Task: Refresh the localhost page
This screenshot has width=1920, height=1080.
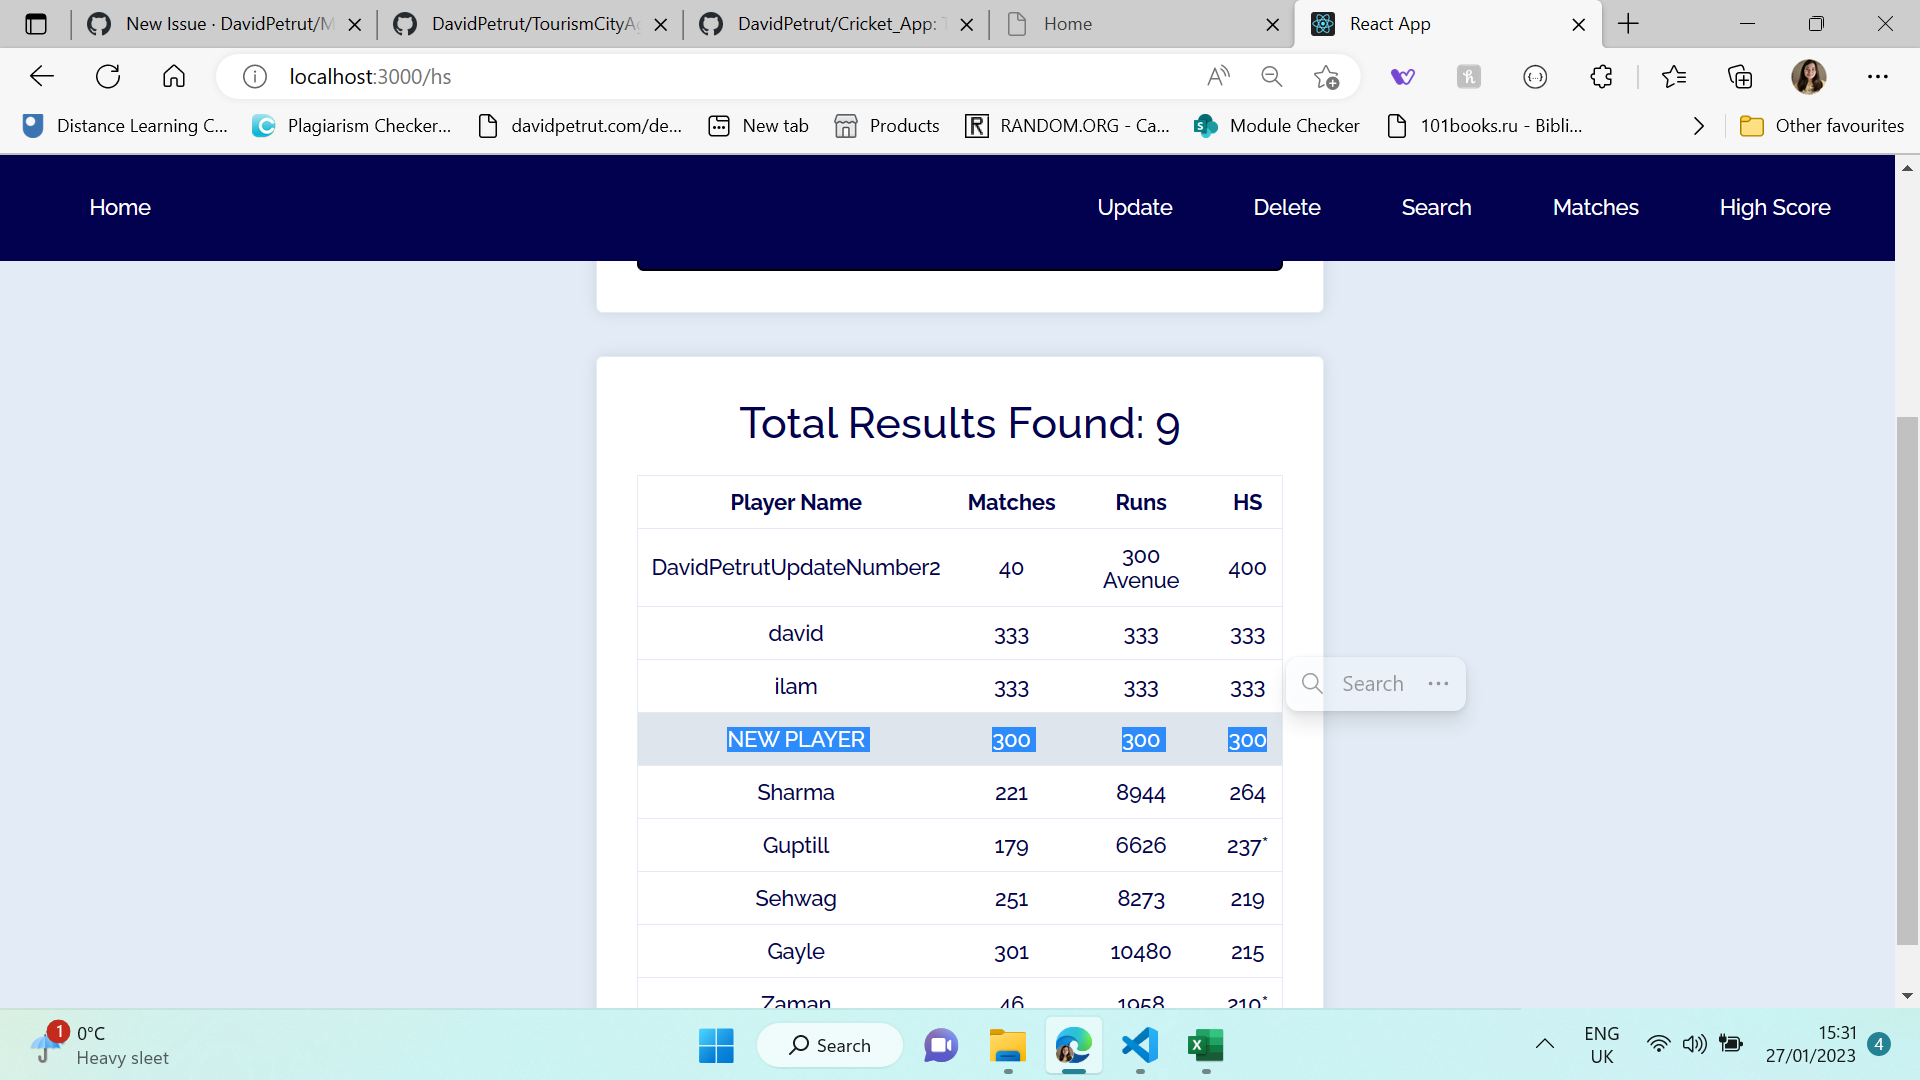Action: 107,76
